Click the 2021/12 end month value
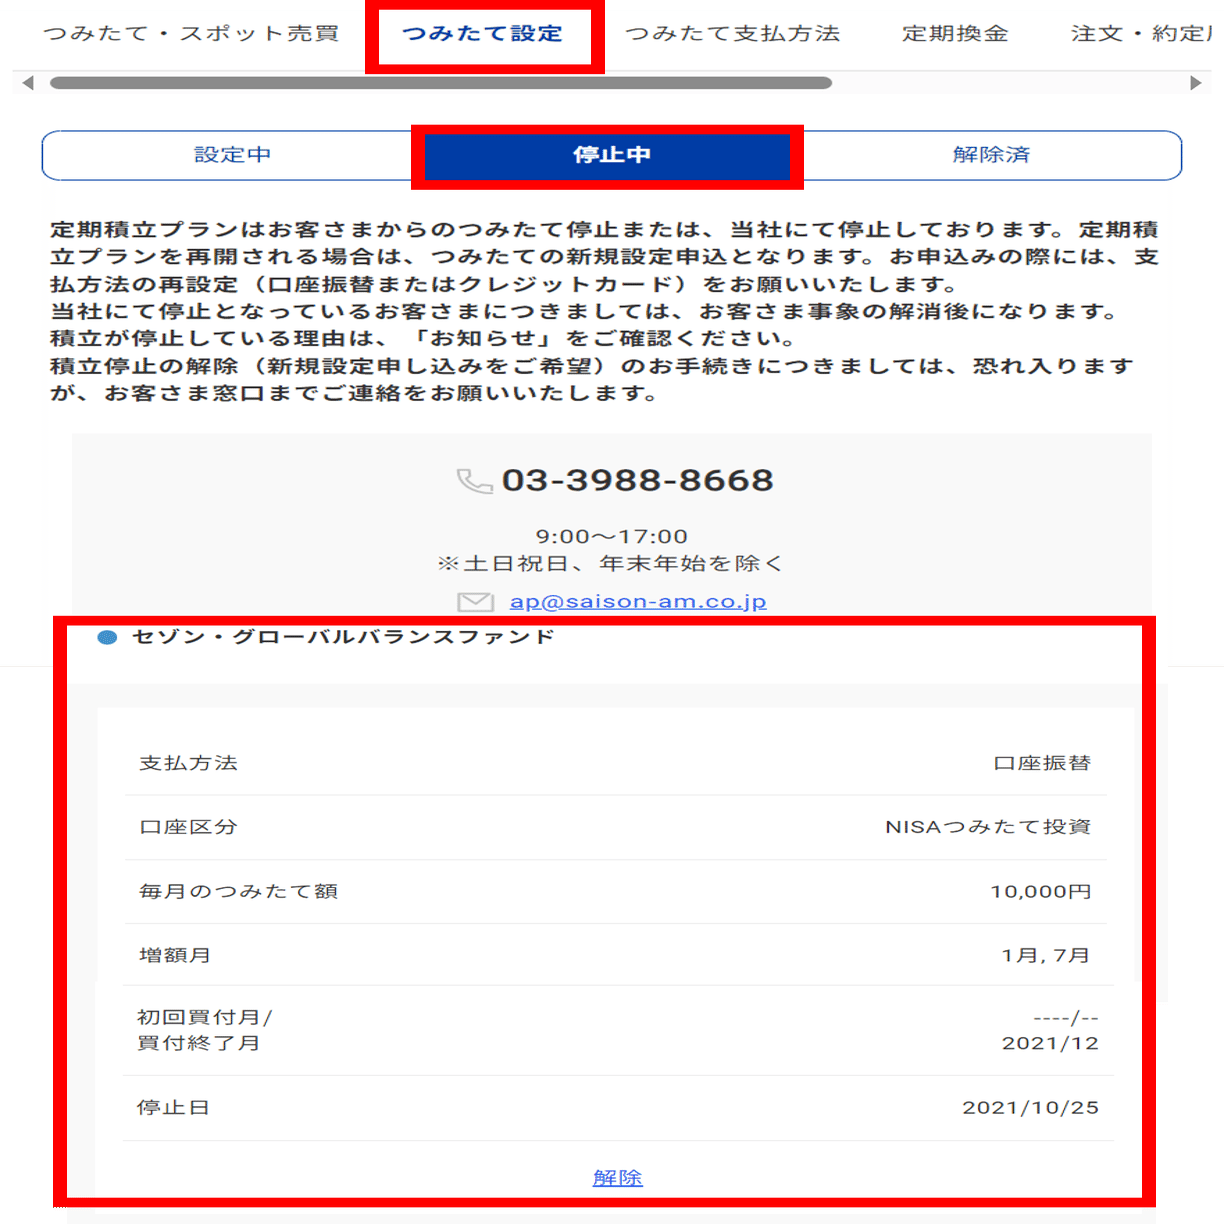The image size is (1224, 1224). pyautogui.click(x=1050, y=1043)
